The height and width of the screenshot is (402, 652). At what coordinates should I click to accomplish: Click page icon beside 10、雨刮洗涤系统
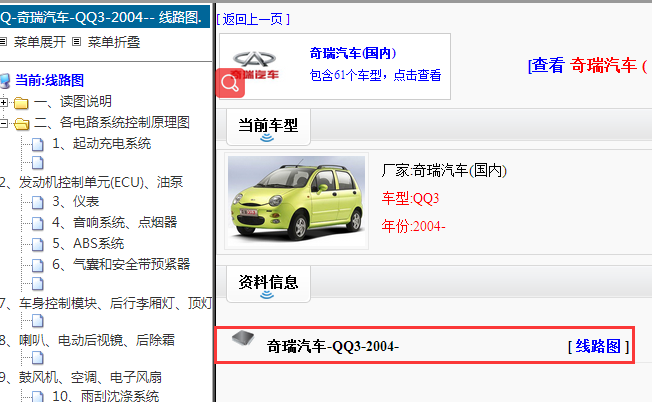coord(38,397)
